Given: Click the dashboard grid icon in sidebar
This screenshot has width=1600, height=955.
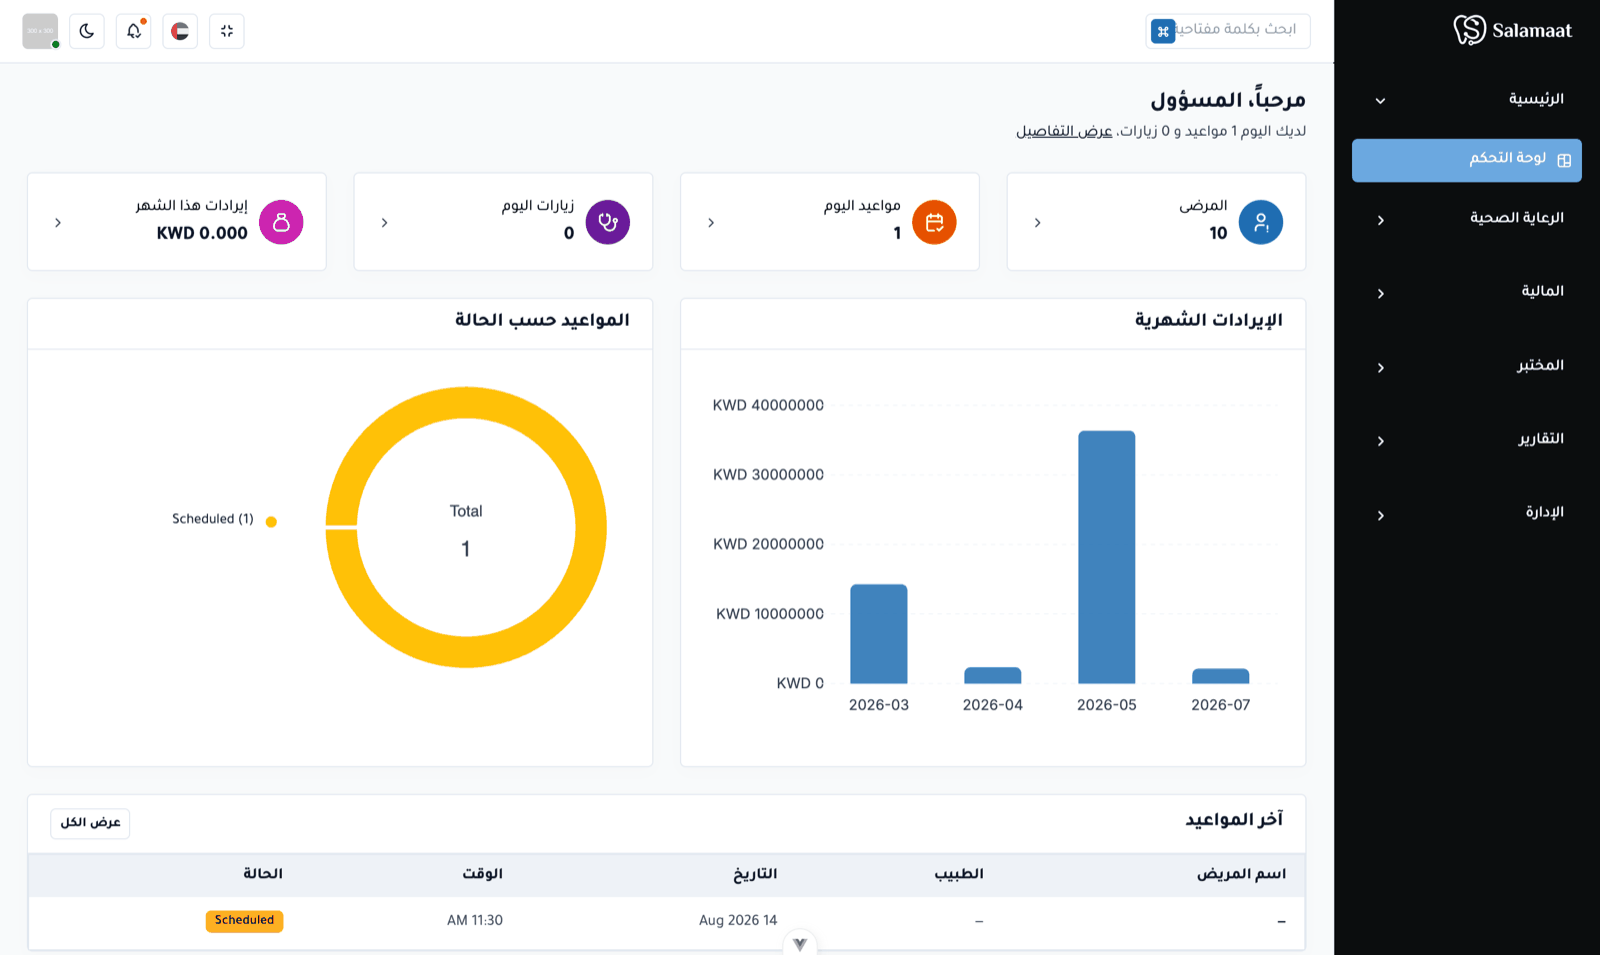Looking at the screenshot, I should click(x=1564, y=160).
